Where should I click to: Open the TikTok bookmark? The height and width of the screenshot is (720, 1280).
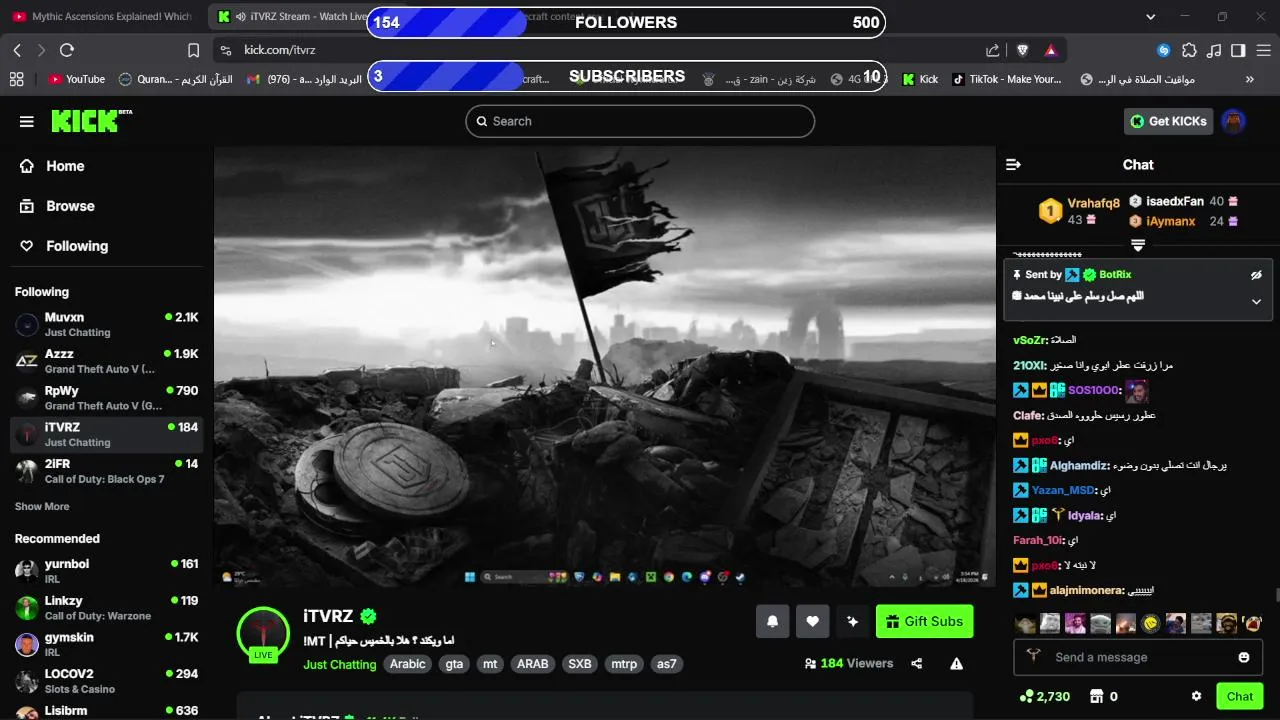[1006, 79]
